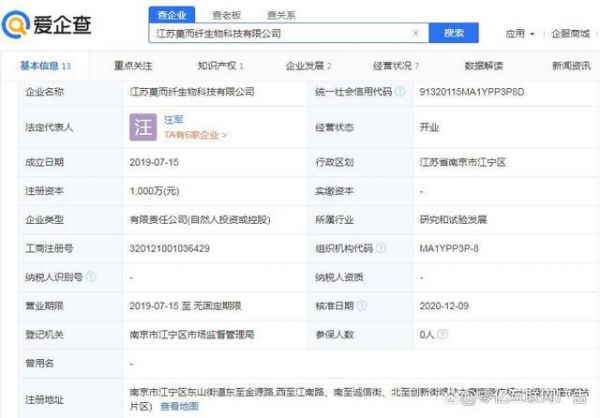Viewport: 600px width, 418px height.
Task: Click the 查看地图 link
Action: 179,406
